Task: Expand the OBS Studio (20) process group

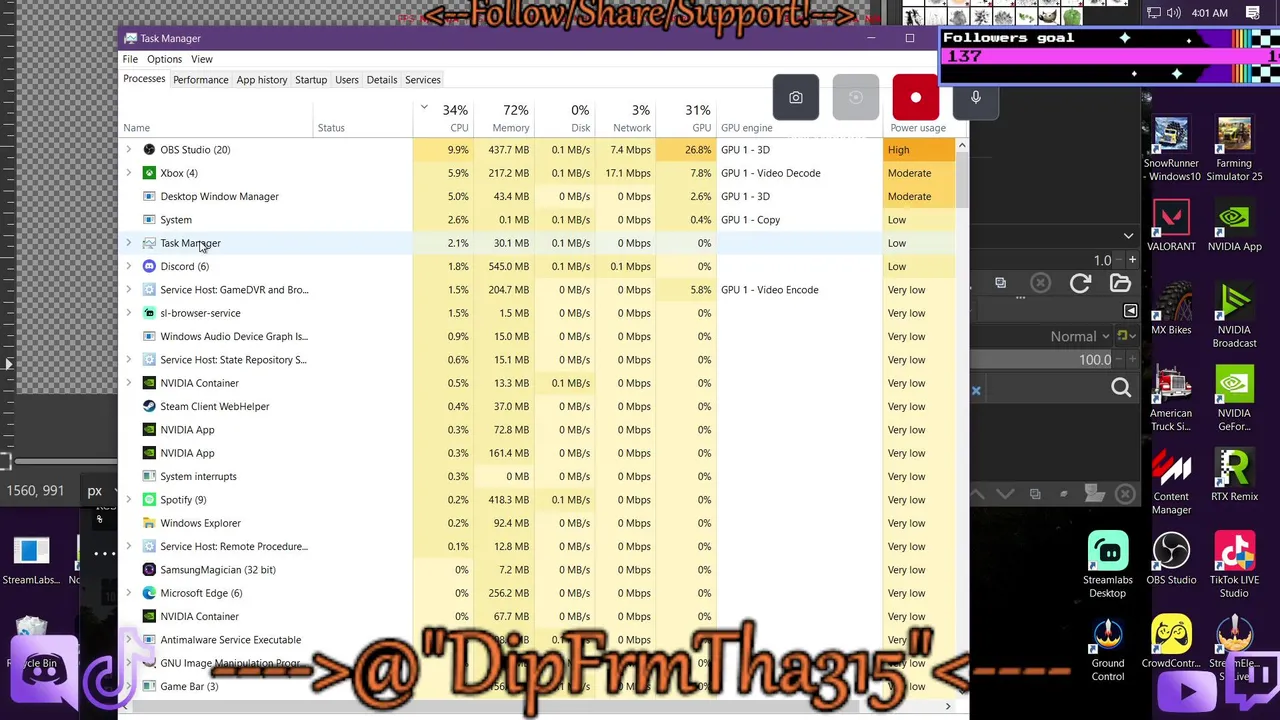Action: click(128, 150)
